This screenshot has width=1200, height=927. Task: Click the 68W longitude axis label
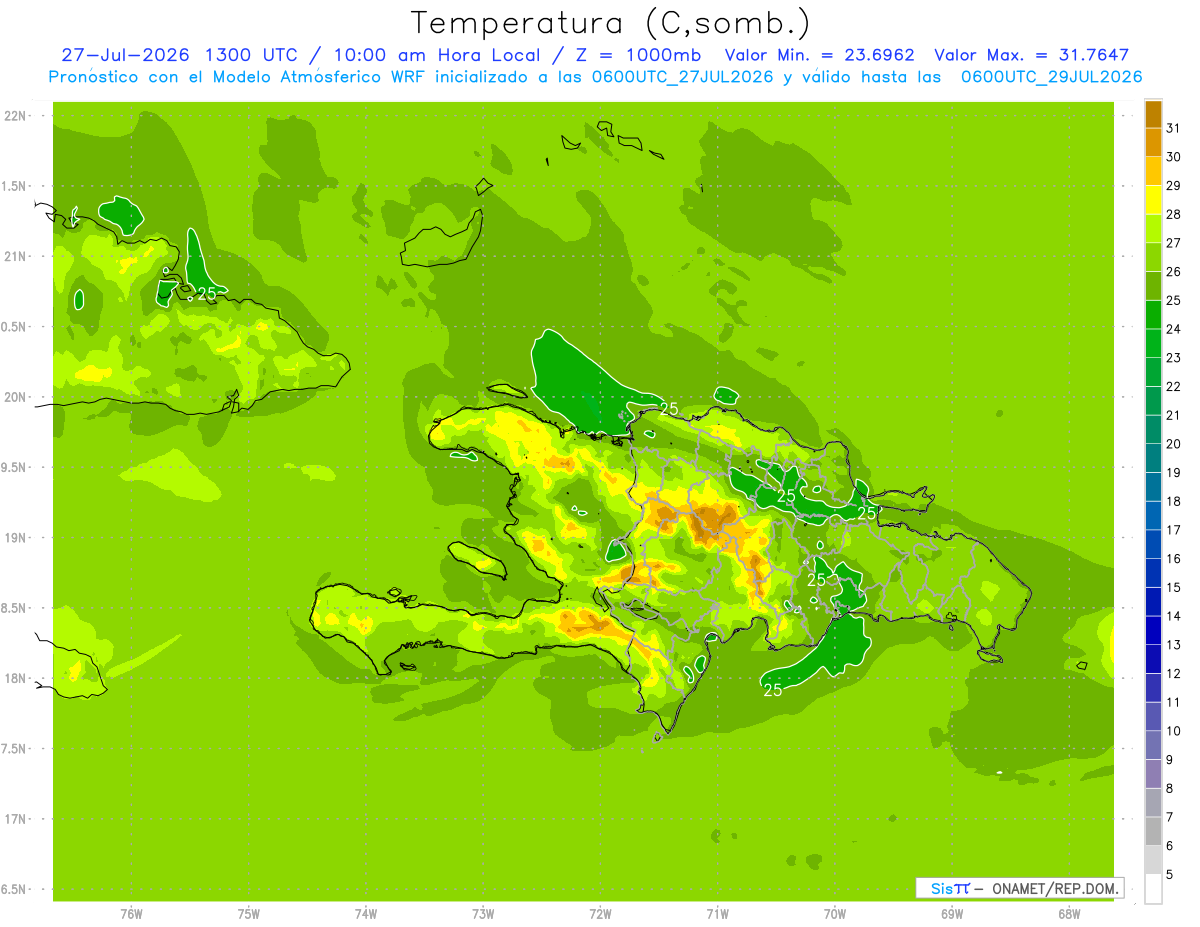click(x=1069, y=913)
